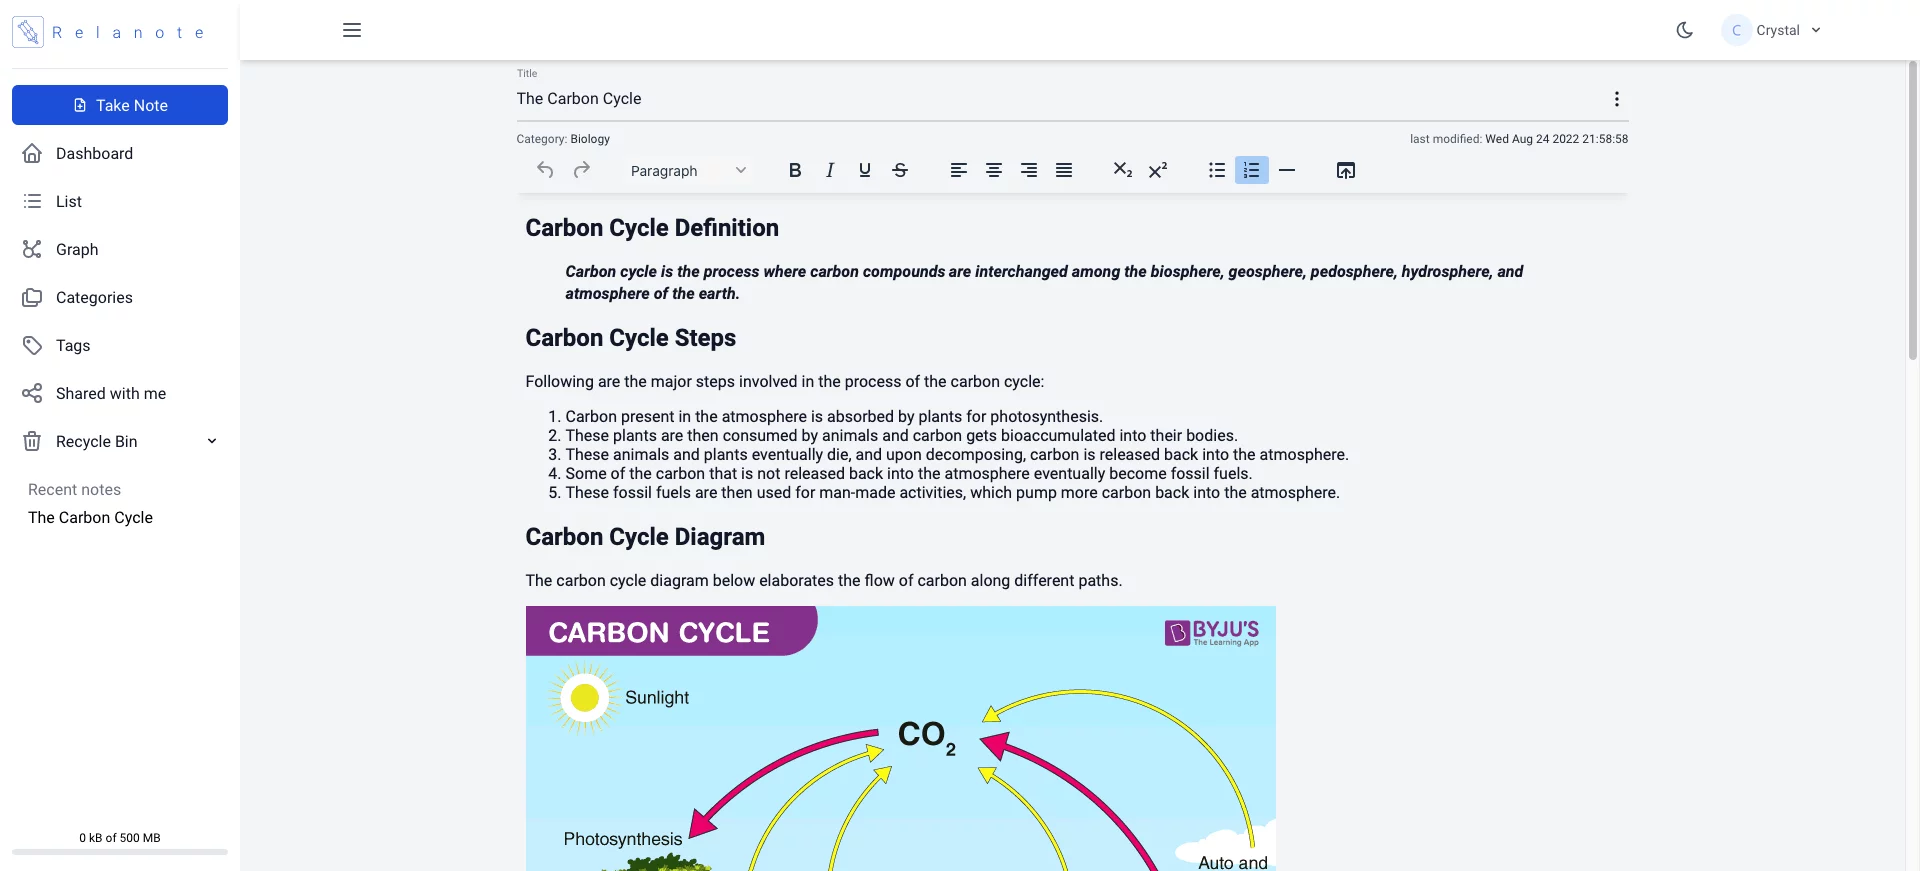This screenshot has width=1920, height=871.
Task: Open the Tags page
Action: (120, 345)
